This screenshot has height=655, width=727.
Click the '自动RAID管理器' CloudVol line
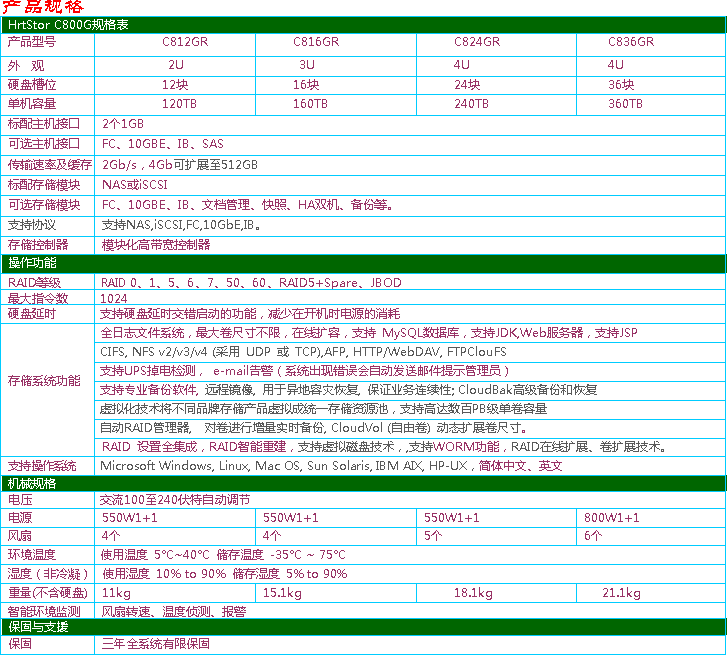[313, 428]
